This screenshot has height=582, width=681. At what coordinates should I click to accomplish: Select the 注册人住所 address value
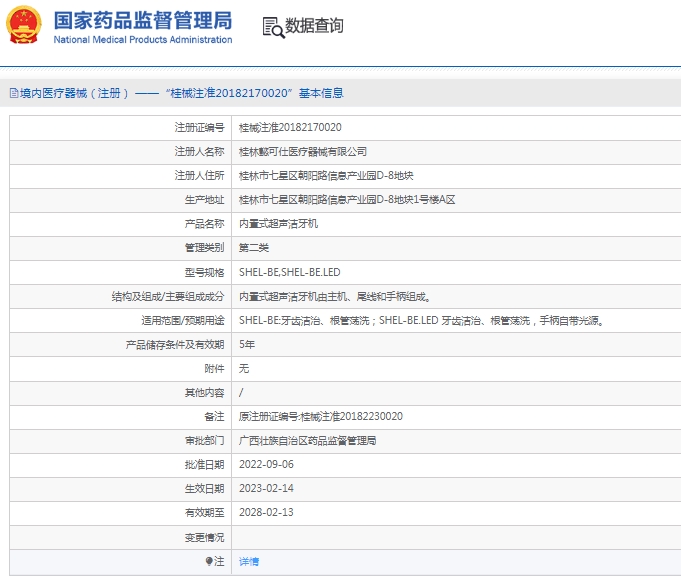326,175
